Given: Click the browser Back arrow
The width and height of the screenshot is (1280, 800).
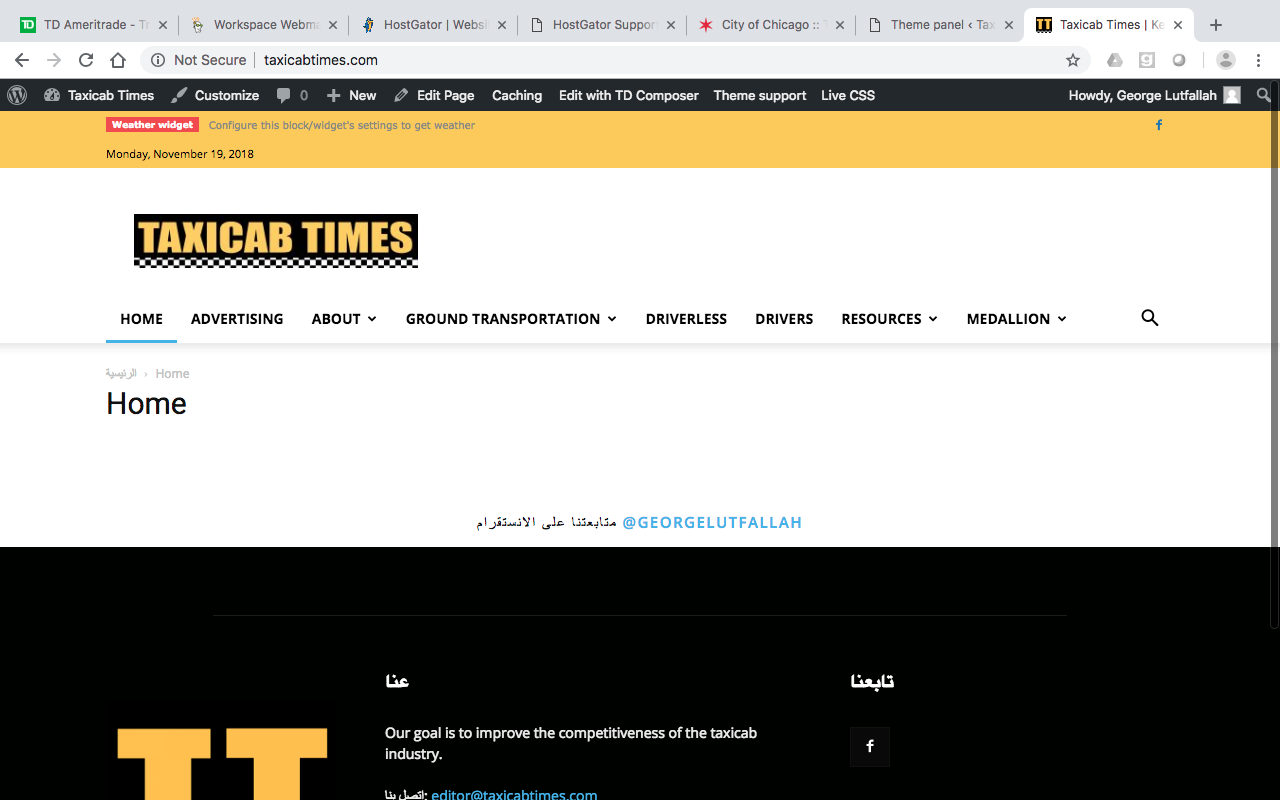Looking at the screenshot, I should coord(22,60).
